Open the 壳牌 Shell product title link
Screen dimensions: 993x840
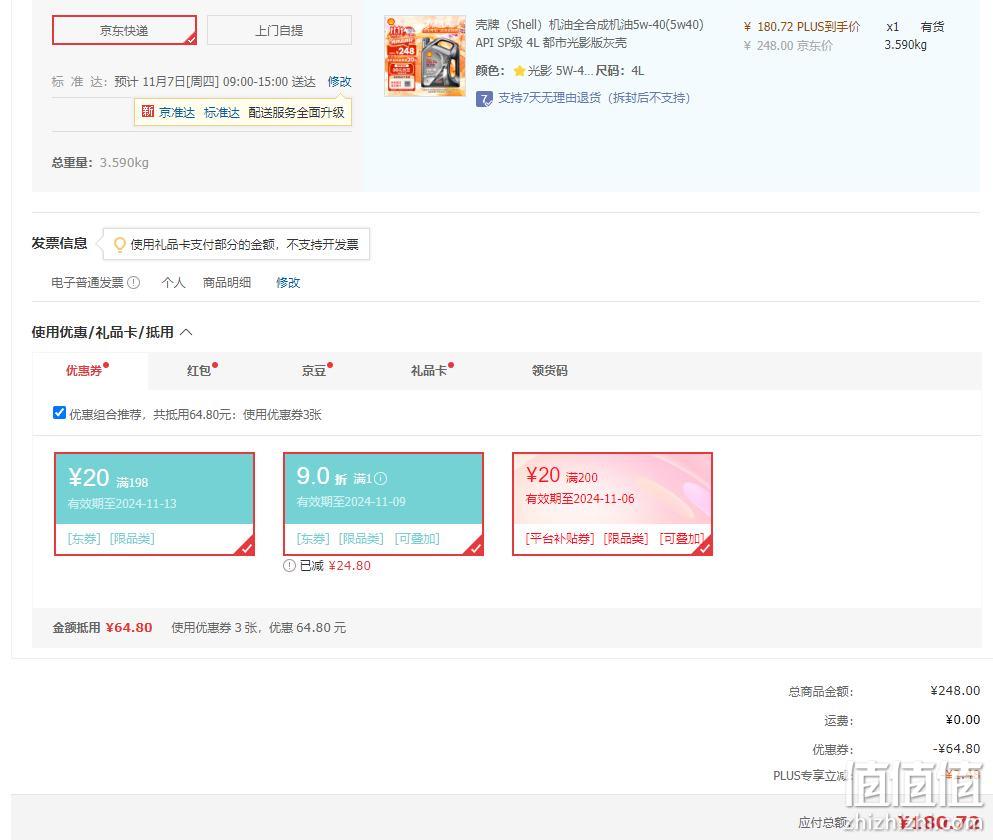(589, 34)
